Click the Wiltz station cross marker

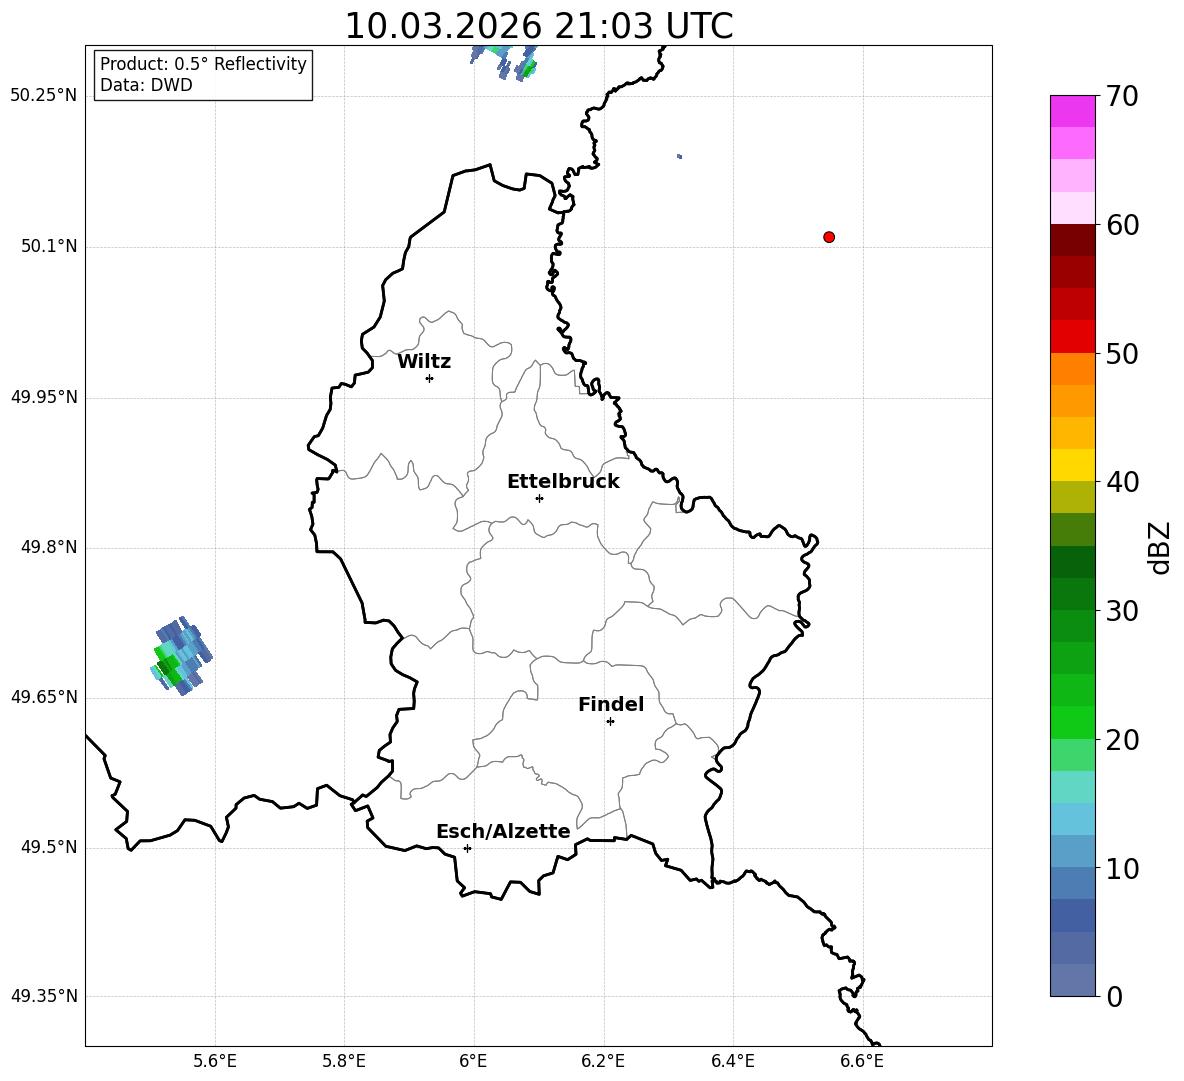coord(429,378)
